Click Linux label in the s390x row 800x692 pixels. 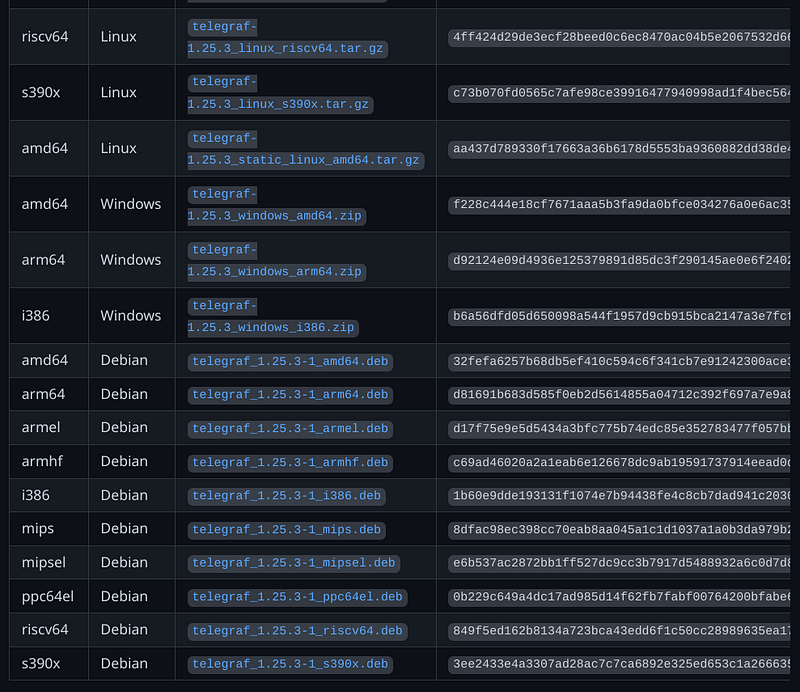pyautogui.click(x=118, y=92)
